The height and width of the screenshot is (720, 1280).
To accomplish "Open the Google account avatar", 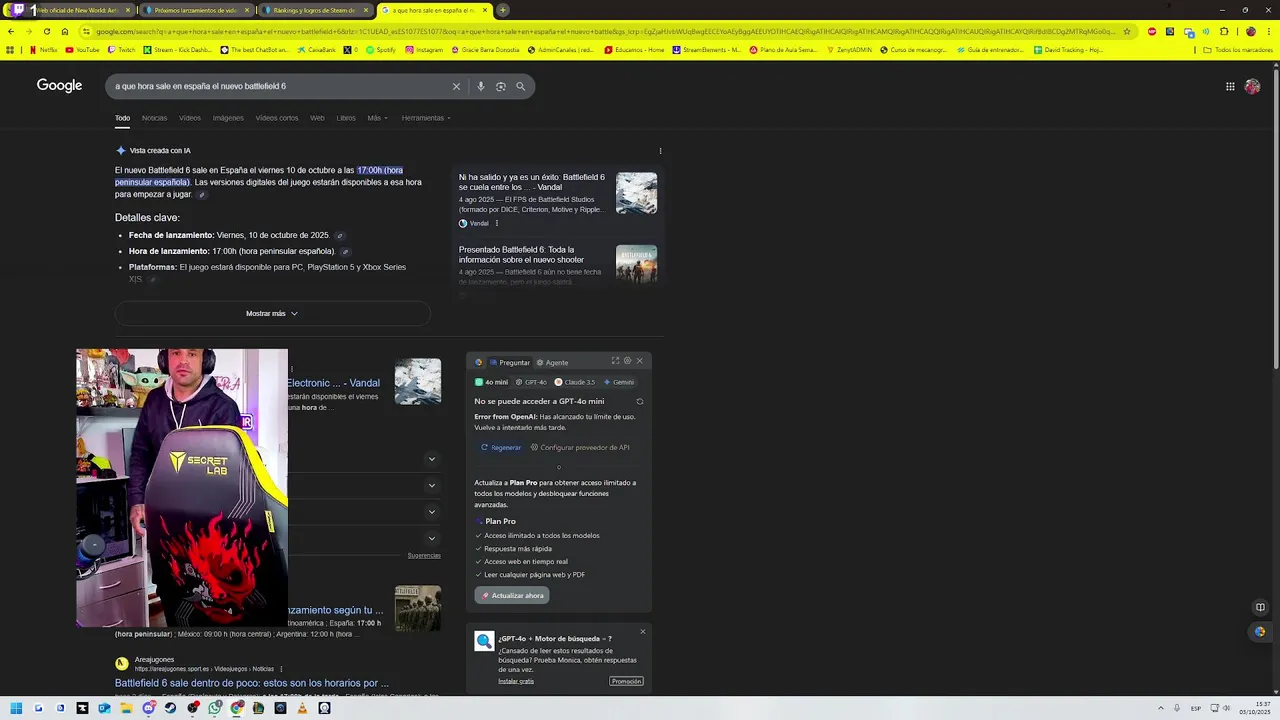I will click(1252, 86).
